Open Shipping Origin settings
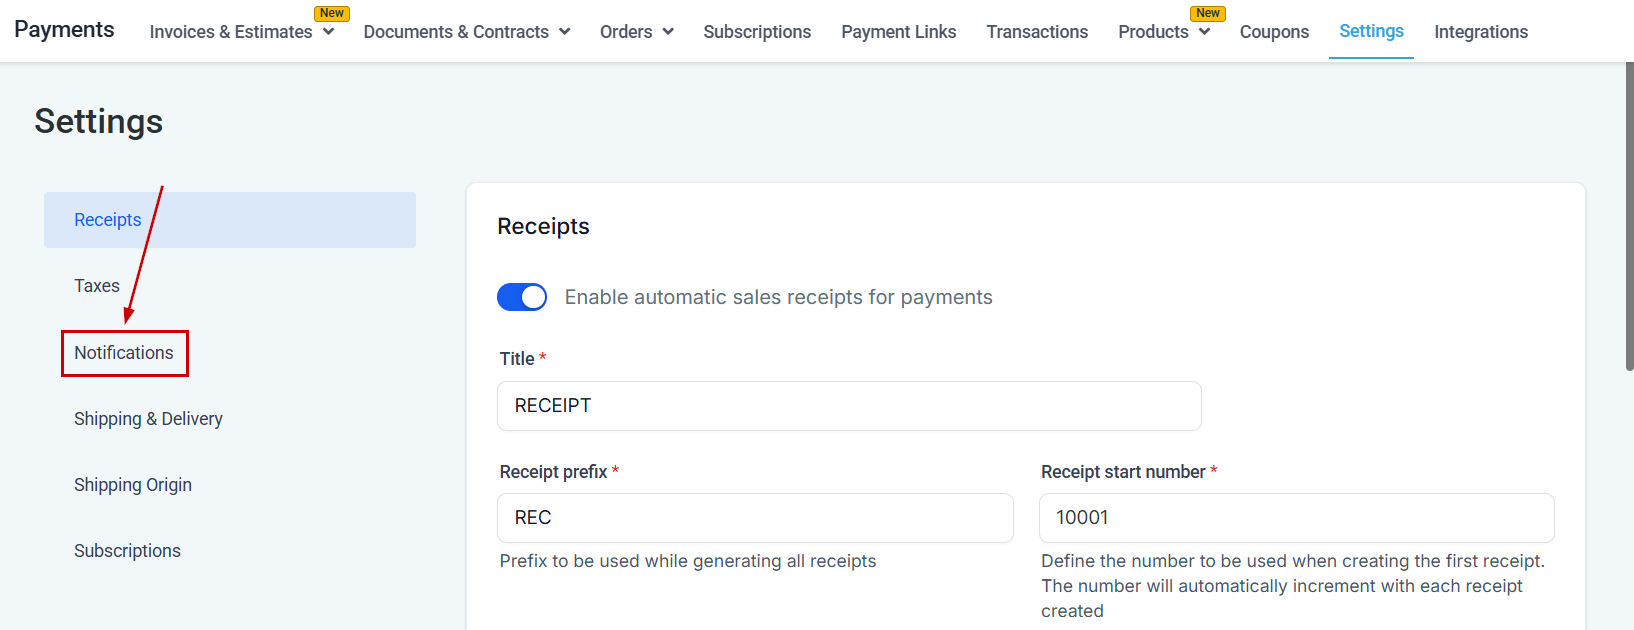The image size is (1634, 630). (133, 485)
